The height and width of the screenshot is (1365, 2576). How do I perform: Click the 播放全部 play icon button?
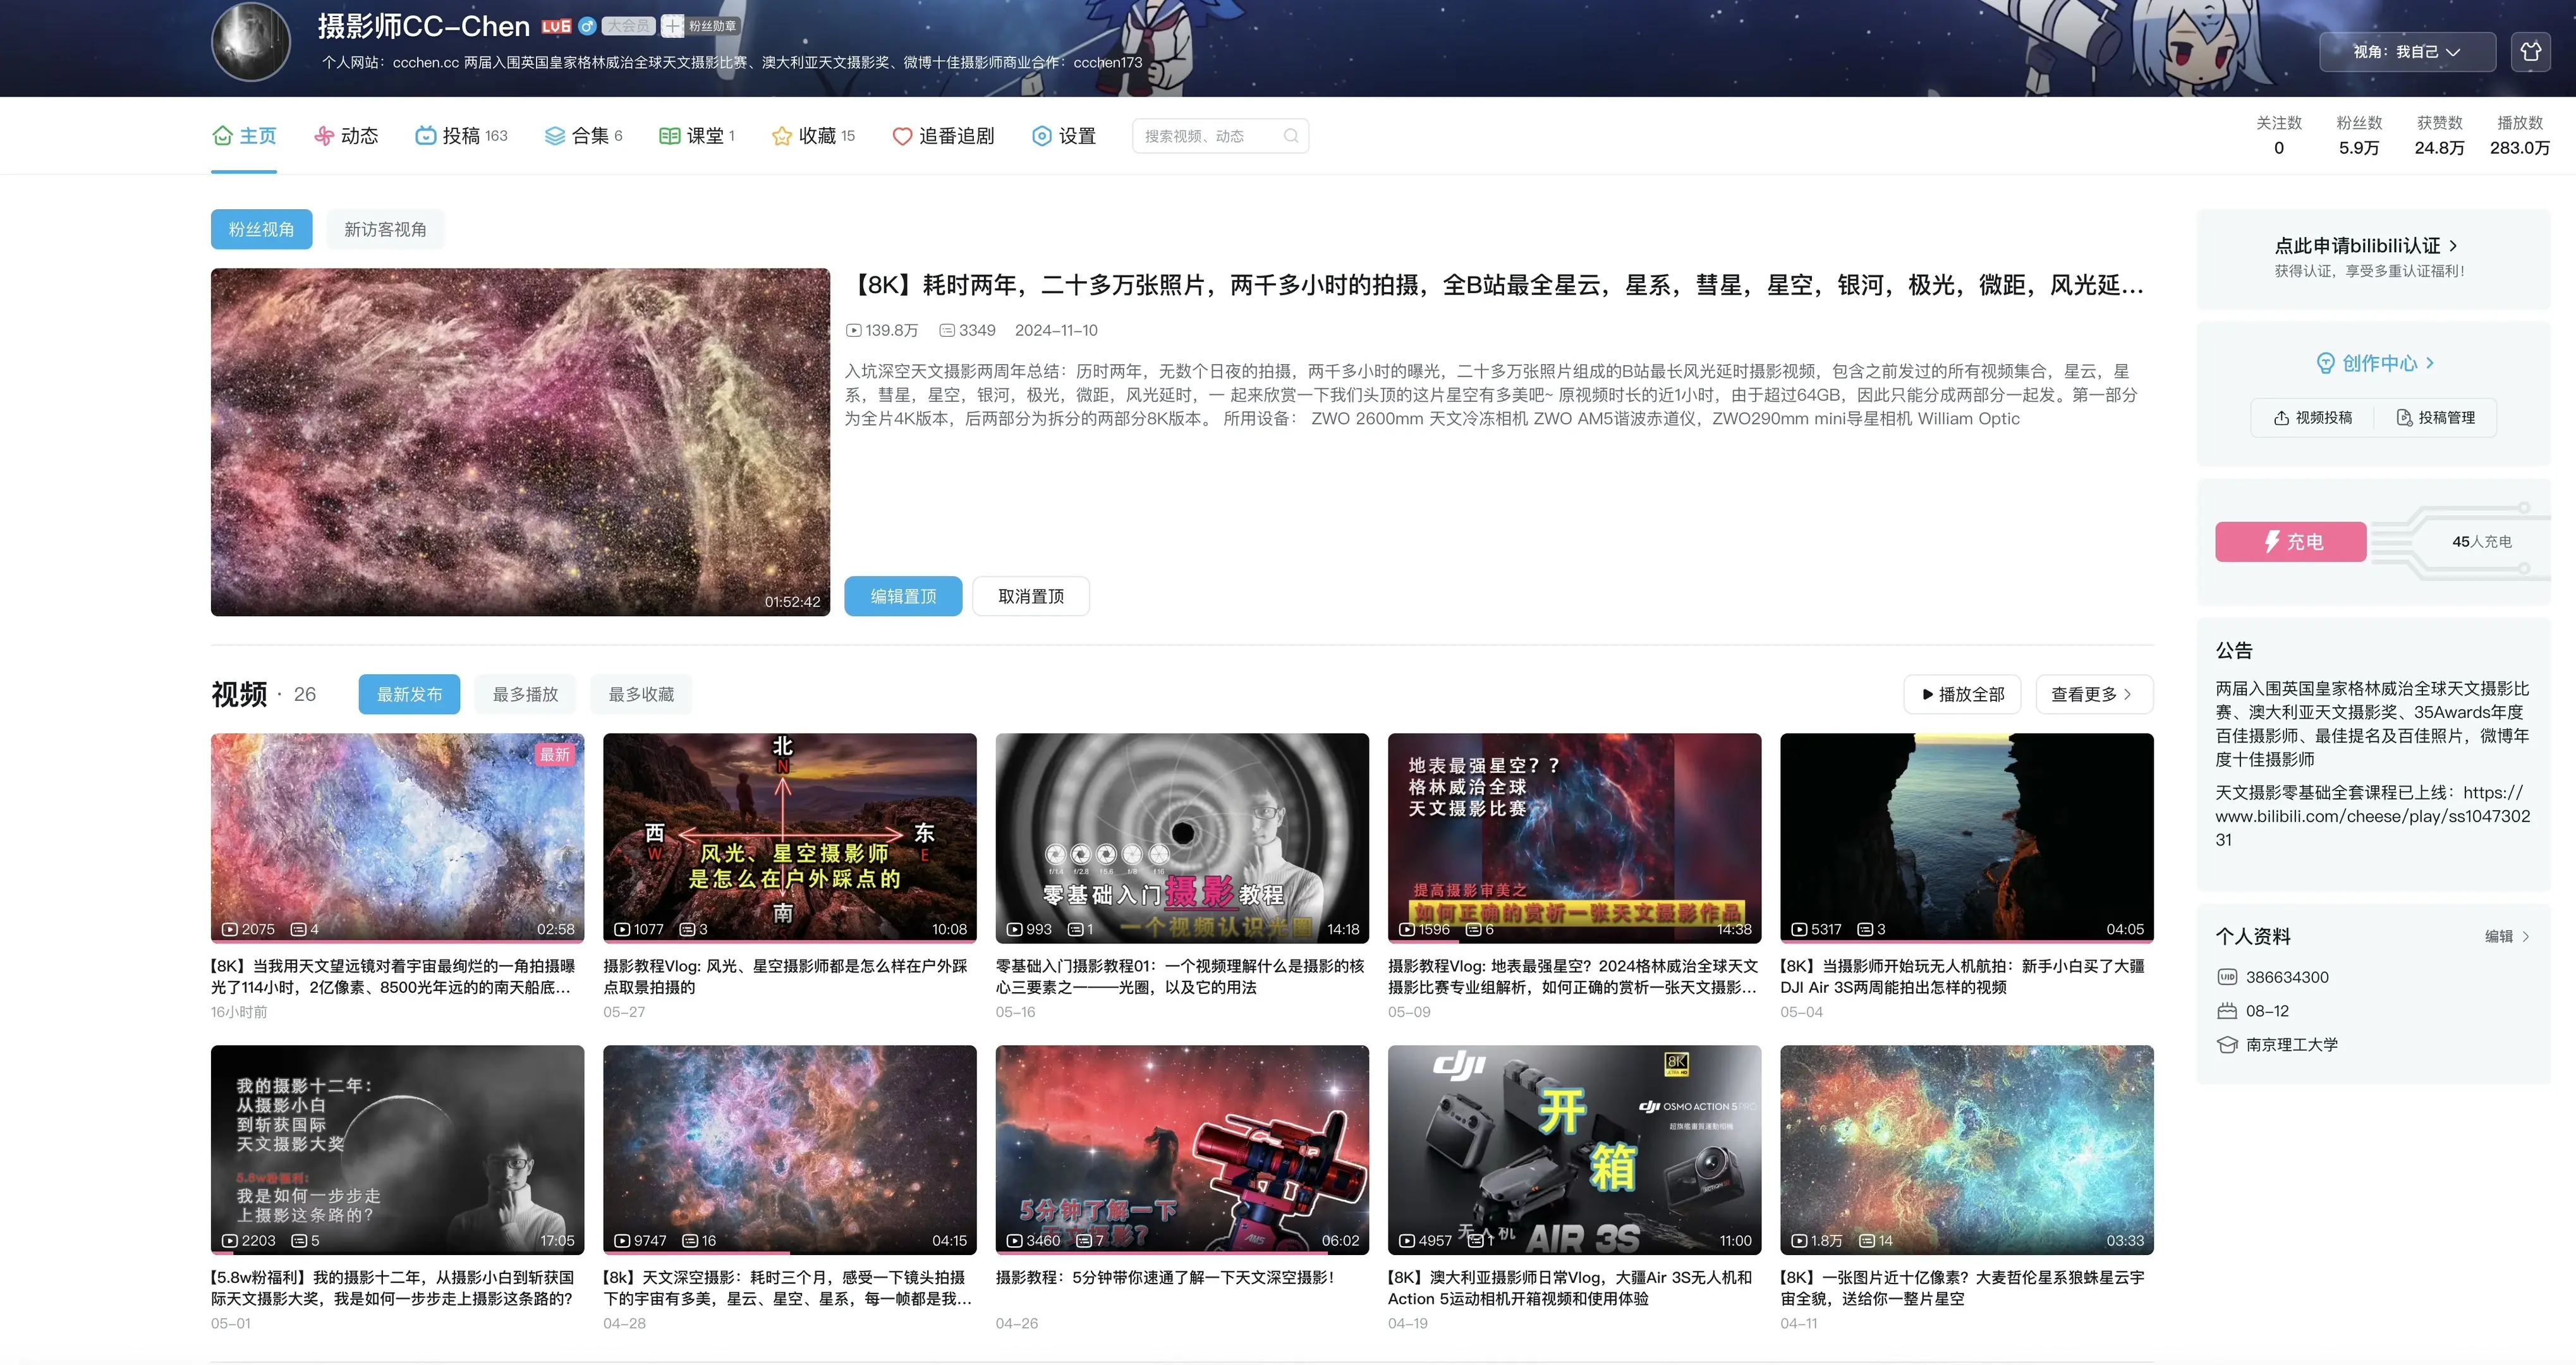[1962, 694]
